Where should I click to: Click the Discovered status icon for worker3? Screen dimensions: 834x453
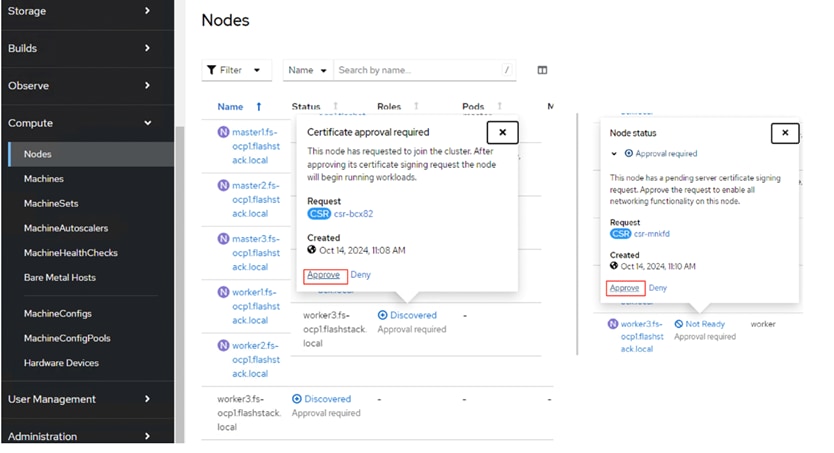(297, 399)
